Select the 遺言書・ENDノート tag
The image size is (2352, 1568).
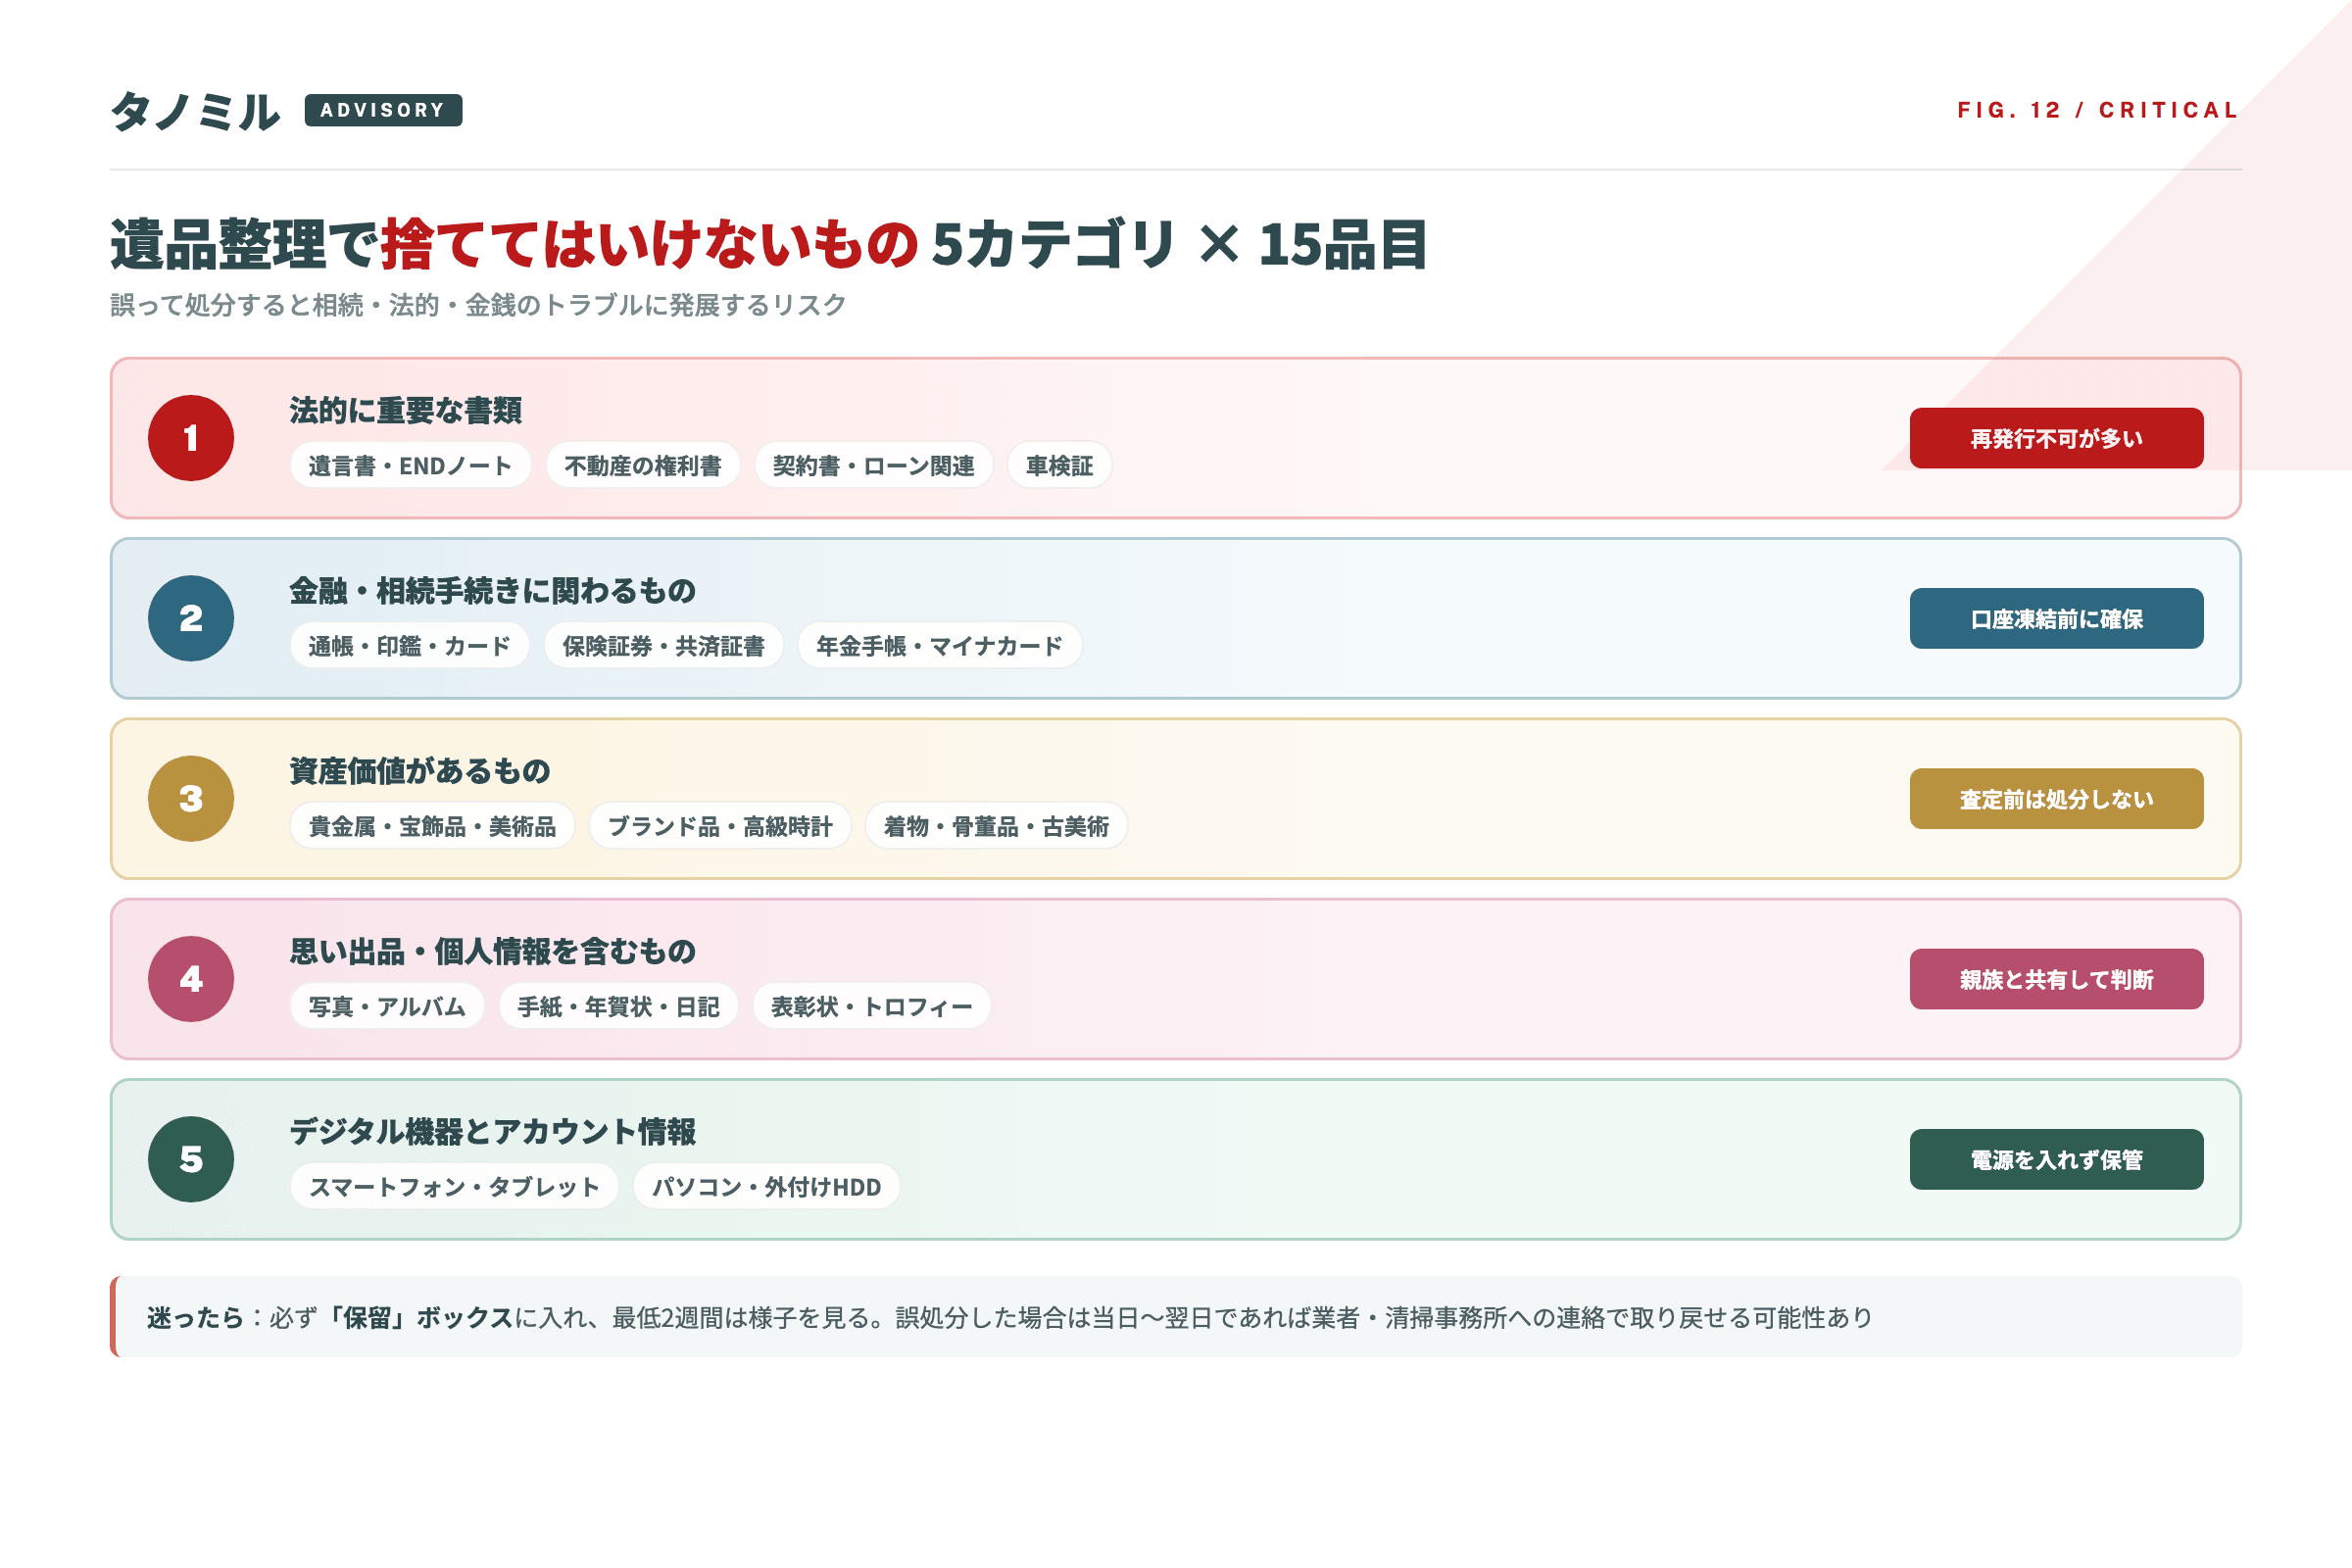[x=410, y=466]
